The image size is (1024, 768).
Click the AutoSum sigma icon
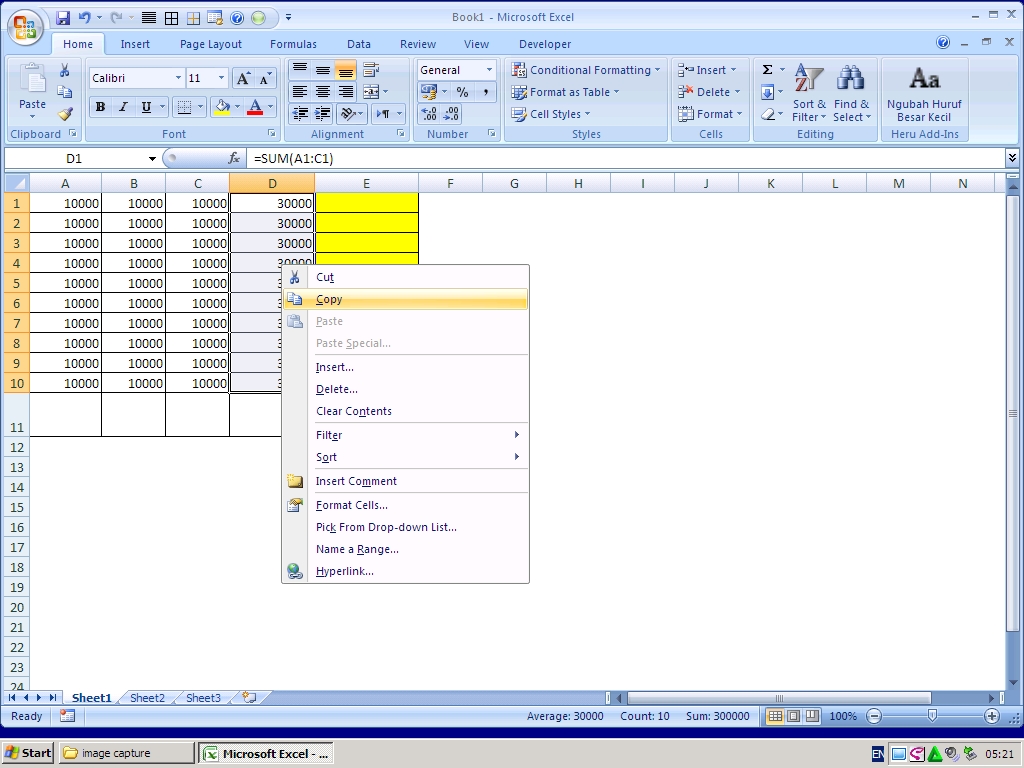[767, 70]
